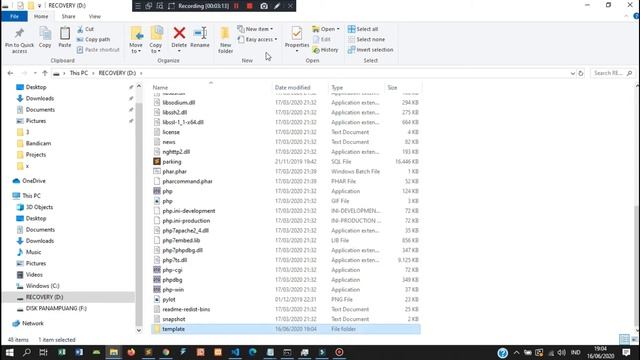The width and height of the screenshot is (640, 360).
Task: Create a New folder
Action: click(x=225, y=40)
